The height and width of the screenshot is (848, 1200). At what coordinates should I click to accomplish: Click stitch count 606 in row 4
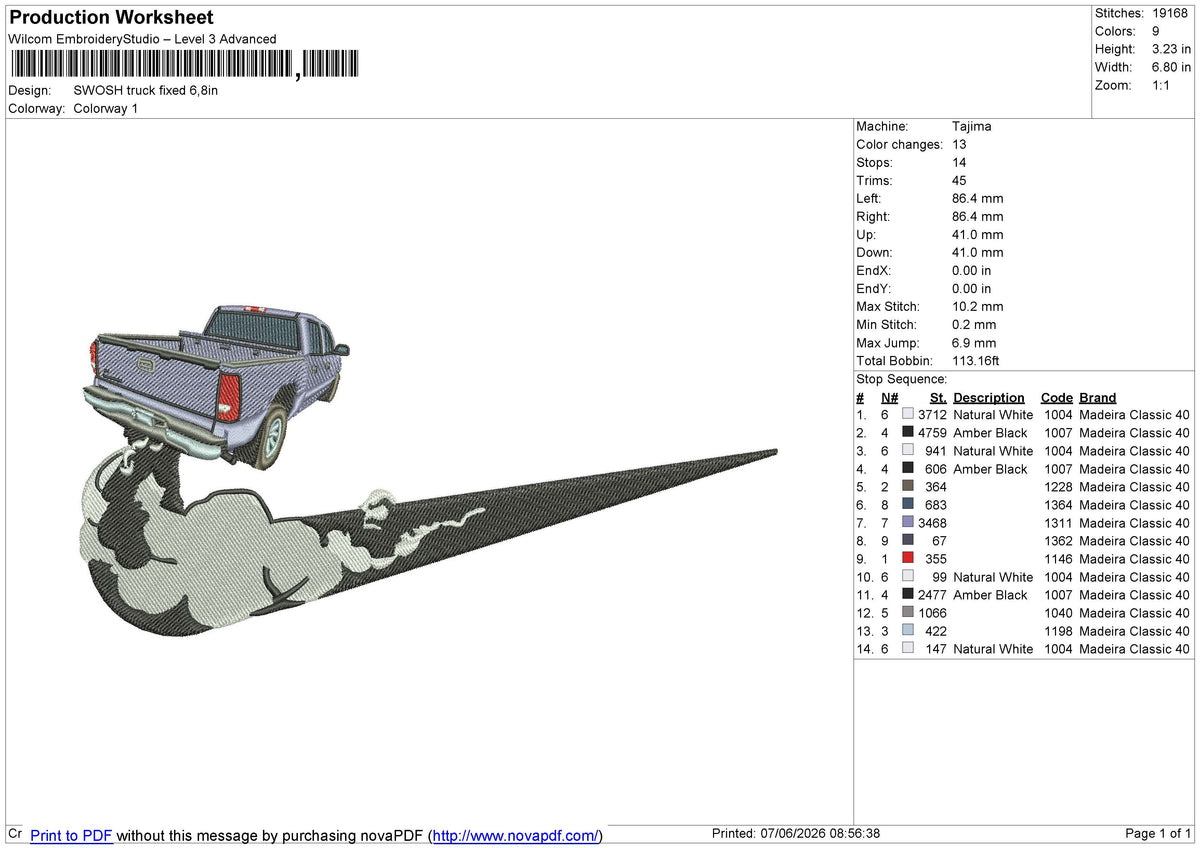click(935, 469)
